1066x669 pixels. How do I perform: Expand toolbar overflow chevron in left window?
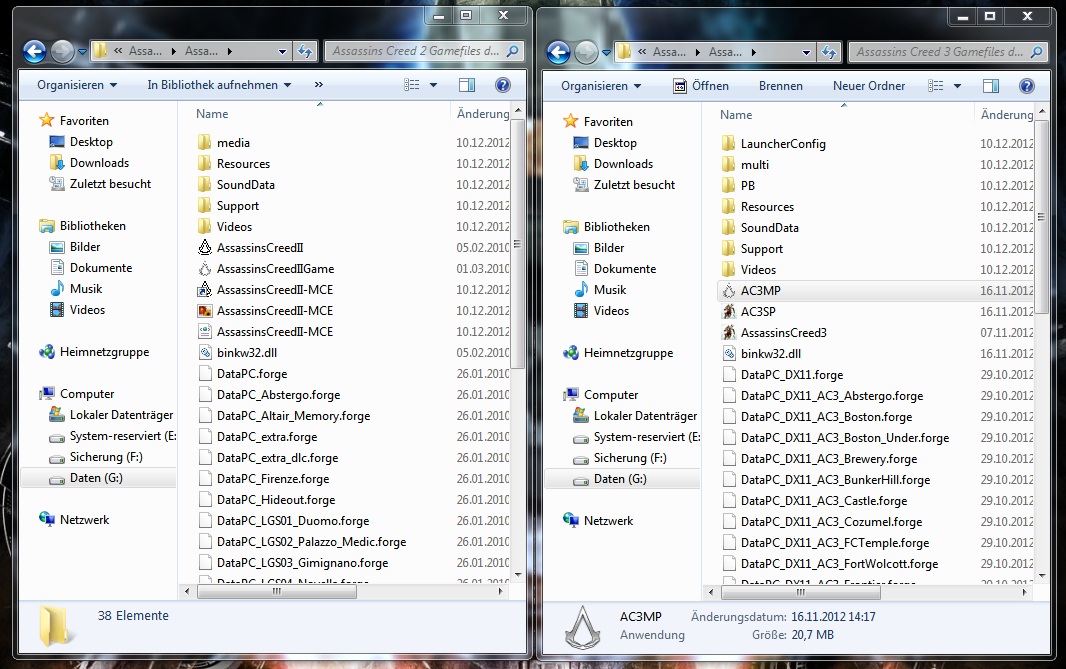(x=319, y=85)
